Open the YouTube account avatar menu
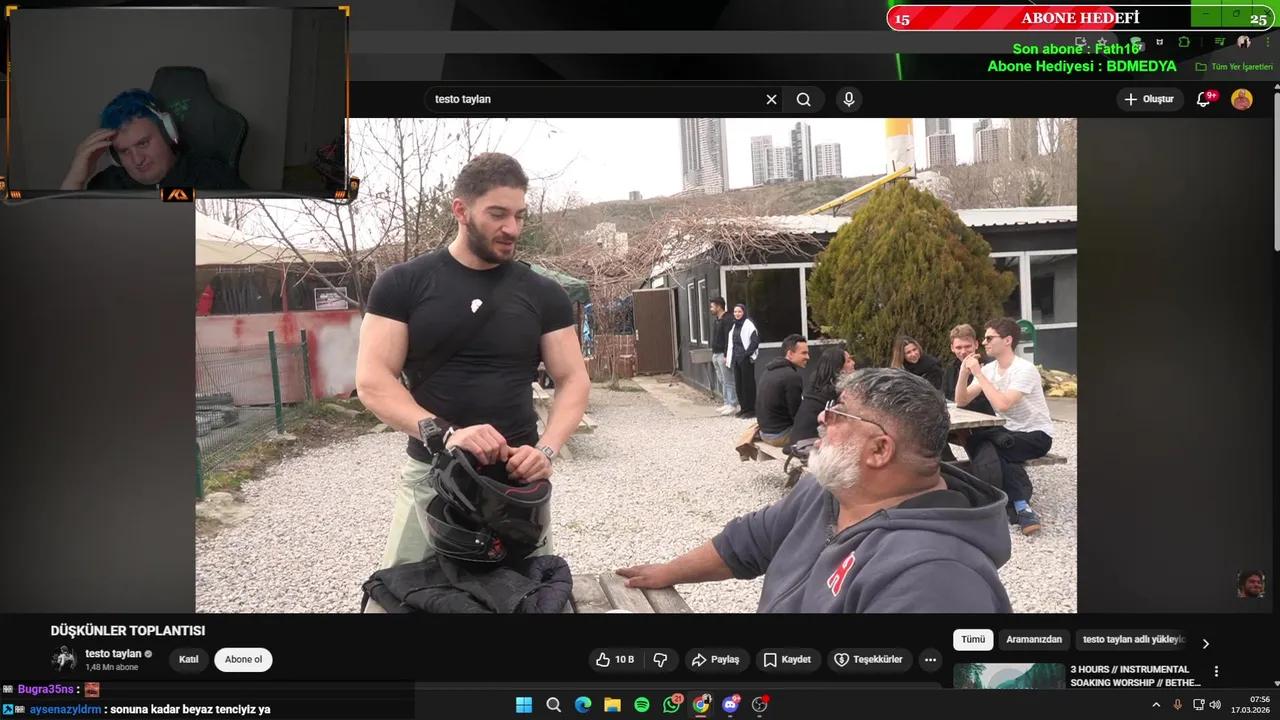The width and height of the screenshot is (1280, 720). tap(1241, 99)
